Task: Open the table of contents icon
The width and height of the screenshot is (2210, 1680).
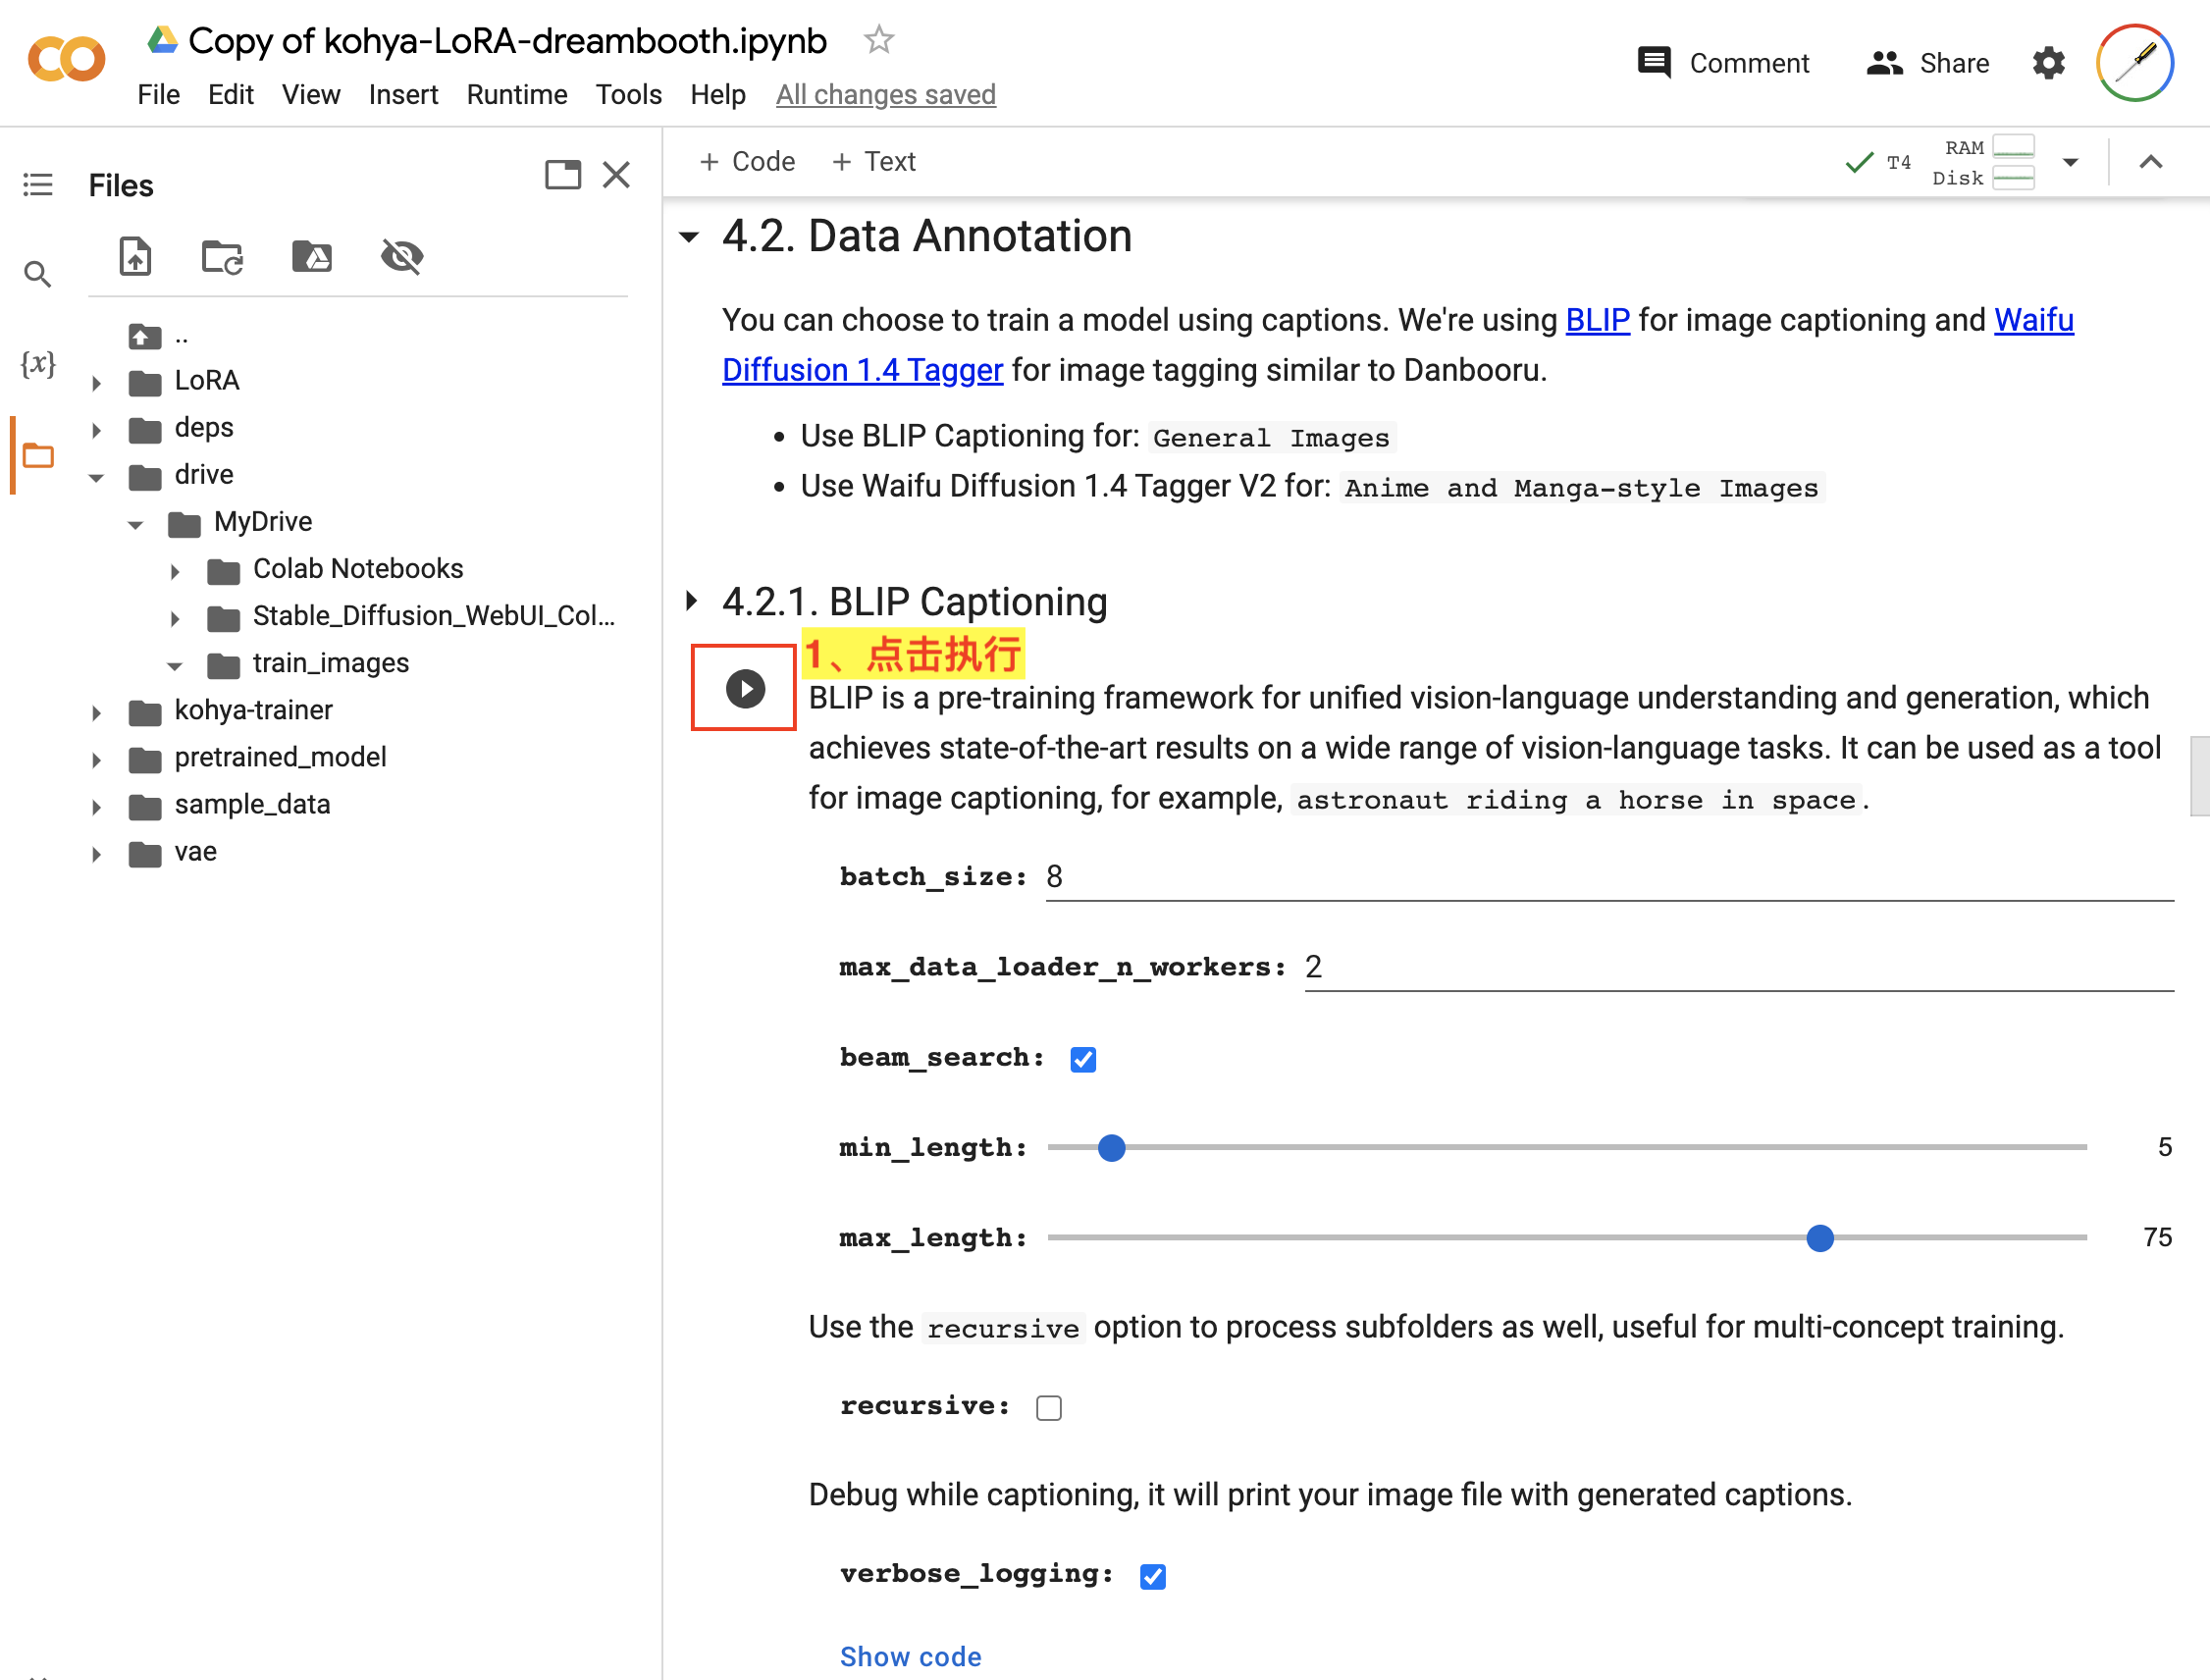Action: pyautogui.click(x=38, y=184)
